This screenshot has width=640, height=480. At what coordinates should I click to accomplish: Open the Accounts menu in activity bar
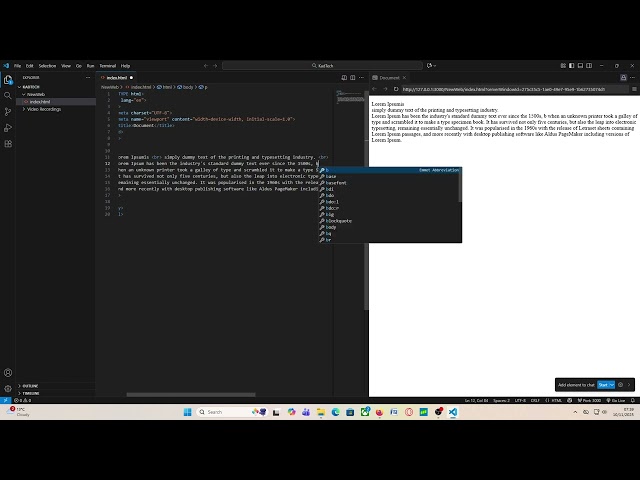[8, 373]
